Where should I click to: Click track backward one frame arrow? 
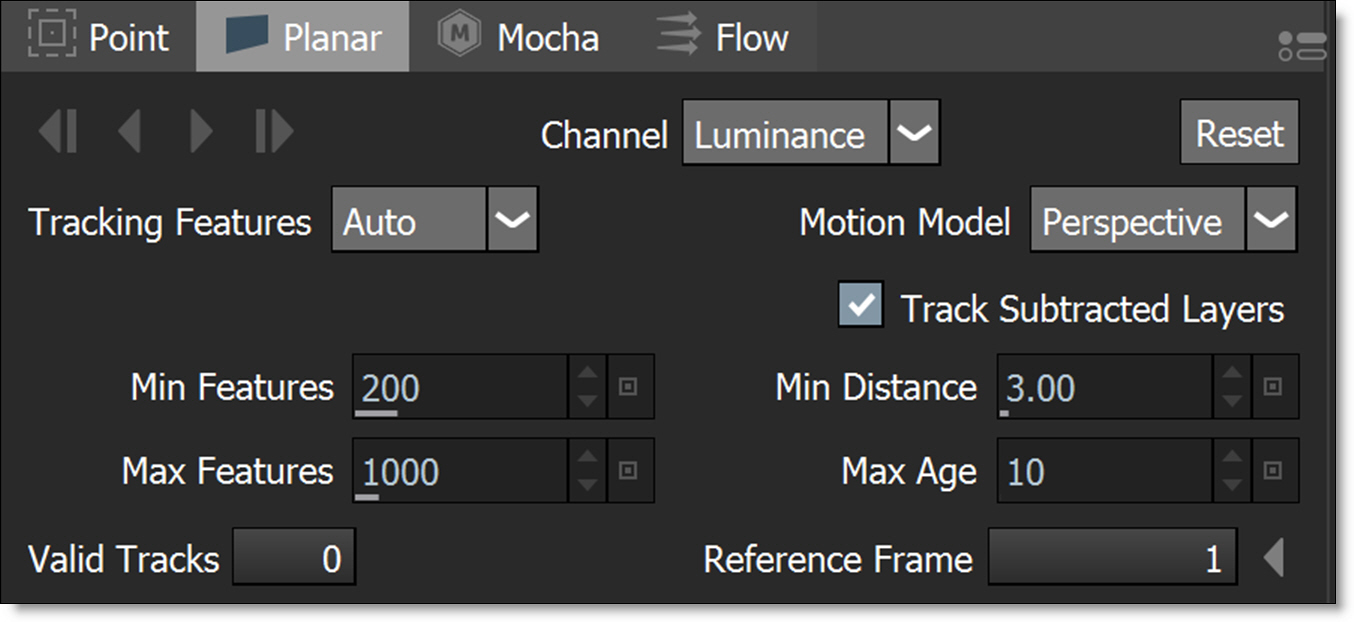[129, 132]
